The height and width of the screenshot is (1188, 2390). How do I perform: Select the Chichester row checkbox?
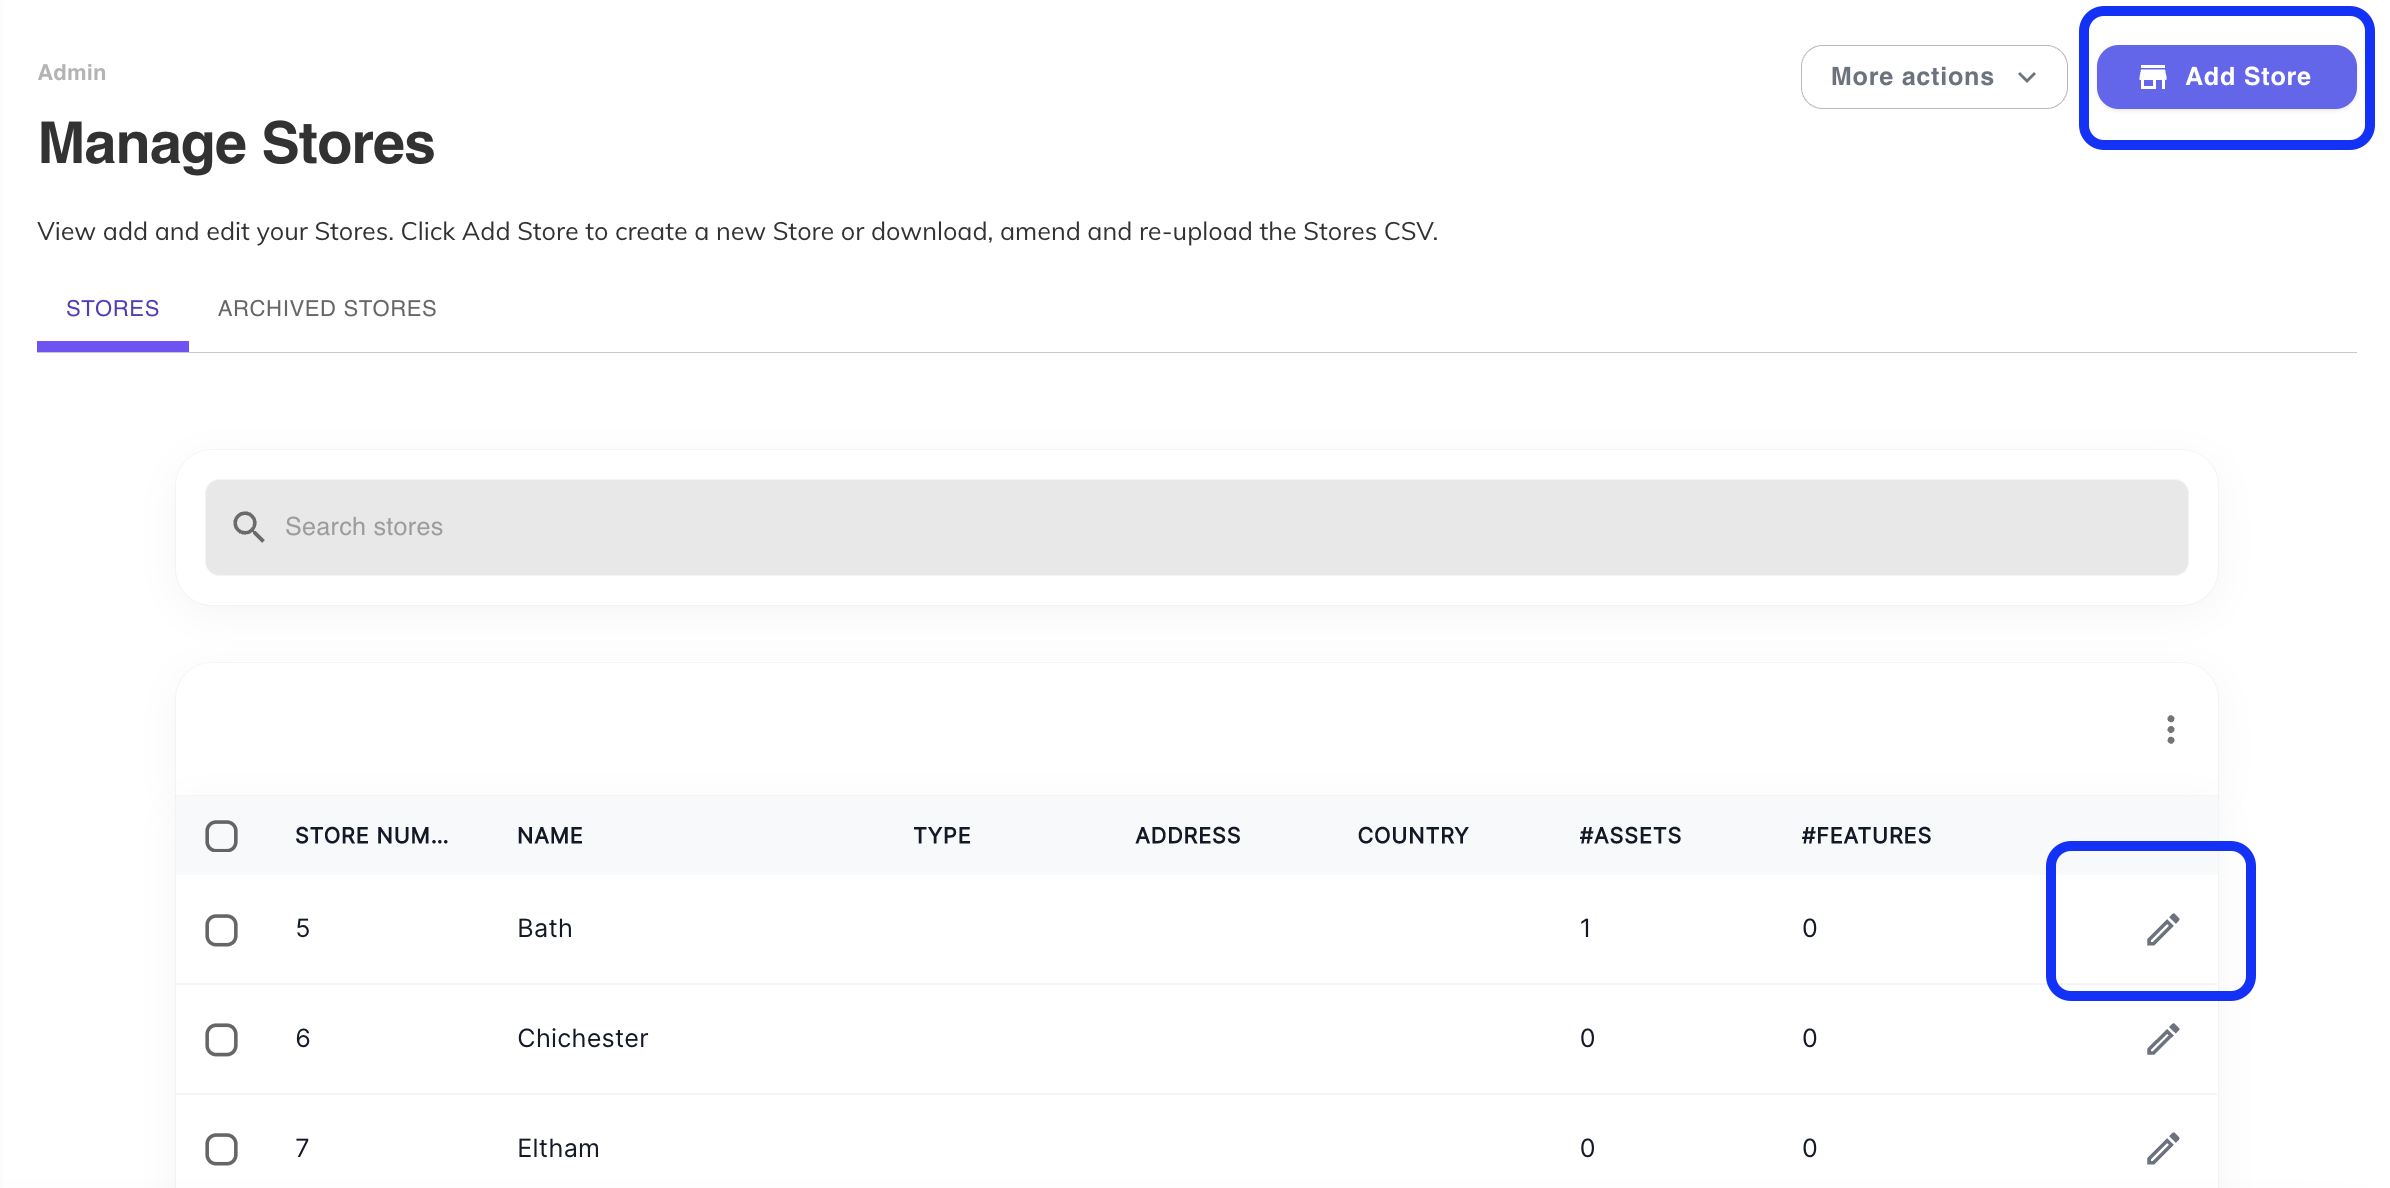click(x=221, y=1039)
